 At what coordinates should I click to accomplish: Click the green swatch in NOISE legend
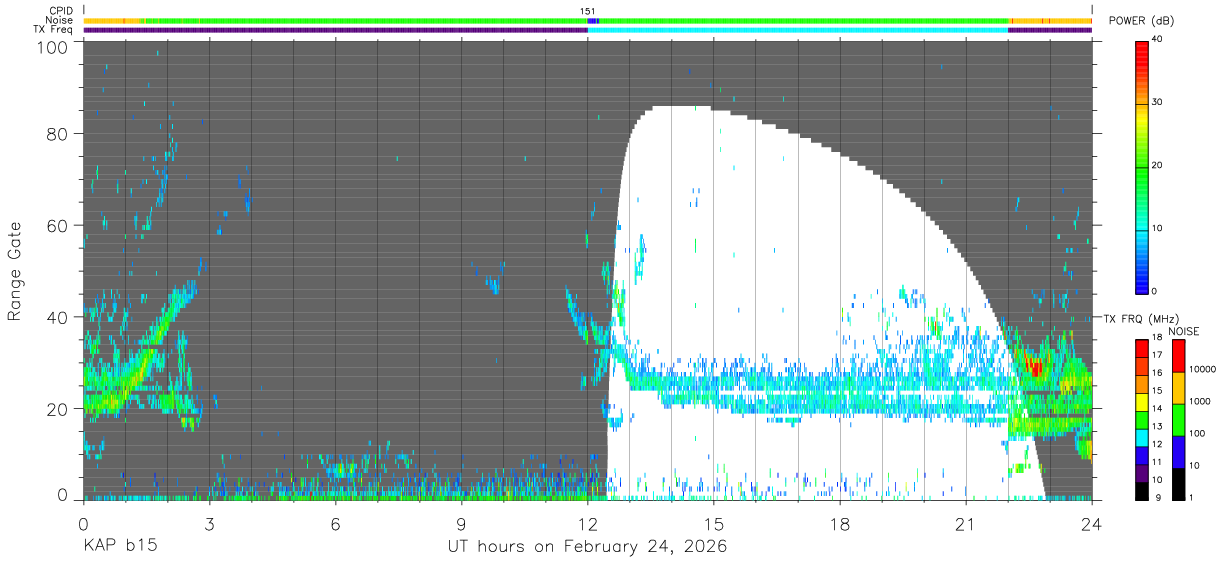point(1178,420)
